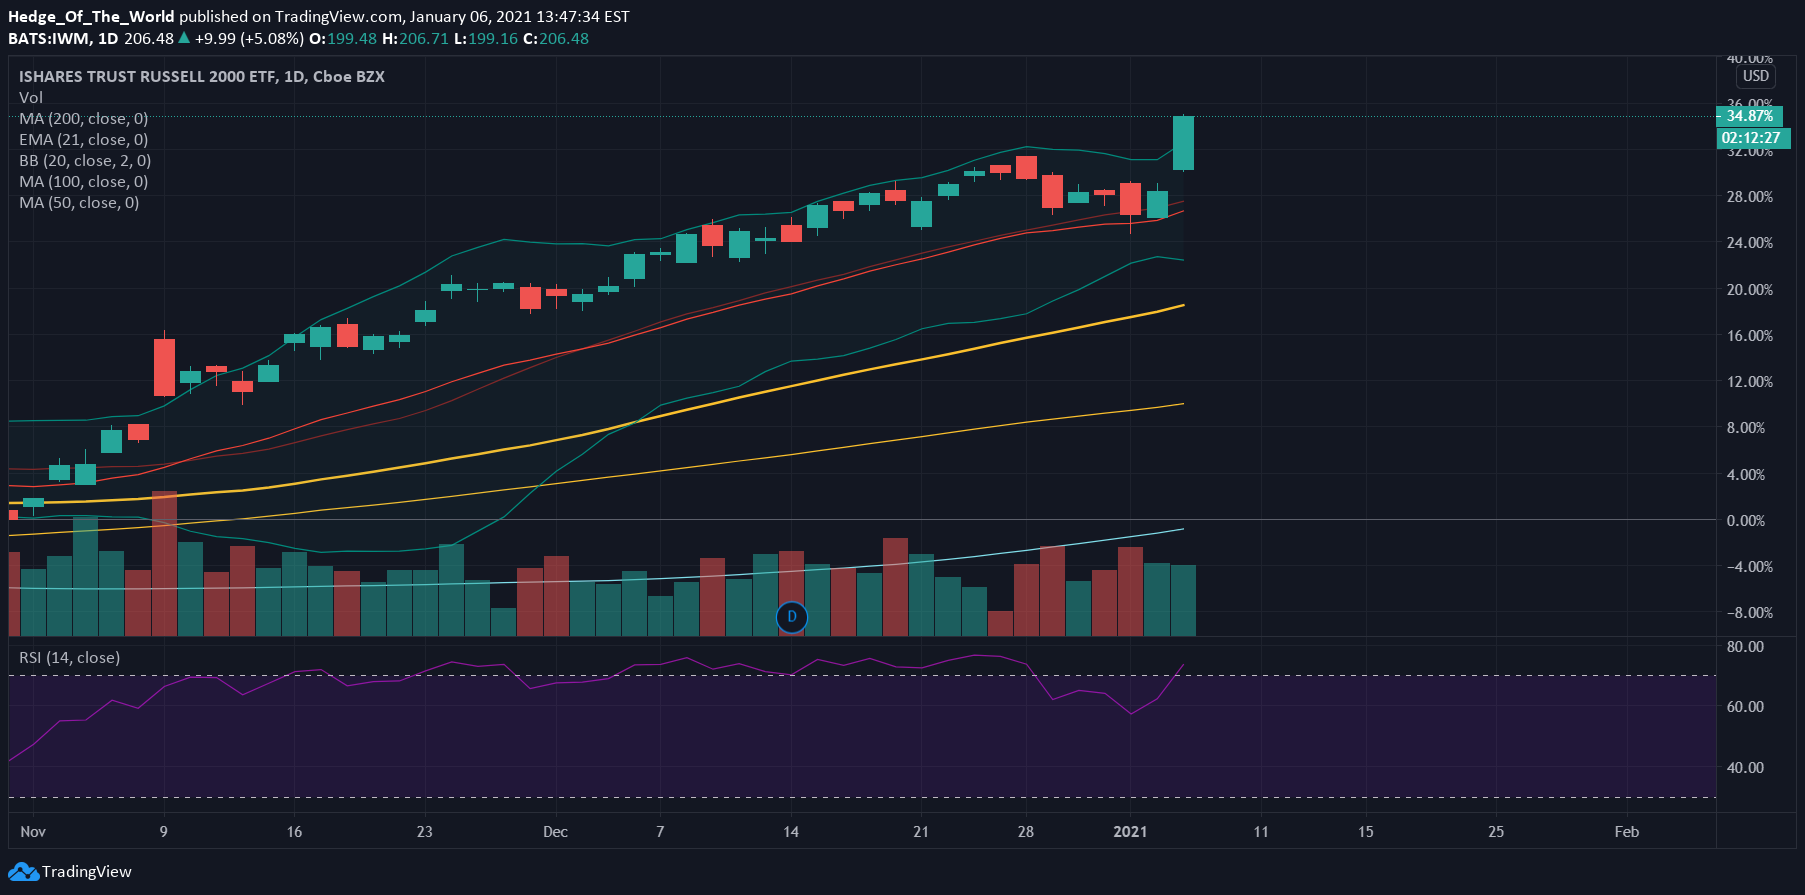The image size is (1805, 895).
Task: Click the Feb label on time axis
Action: click(1627, 831)
